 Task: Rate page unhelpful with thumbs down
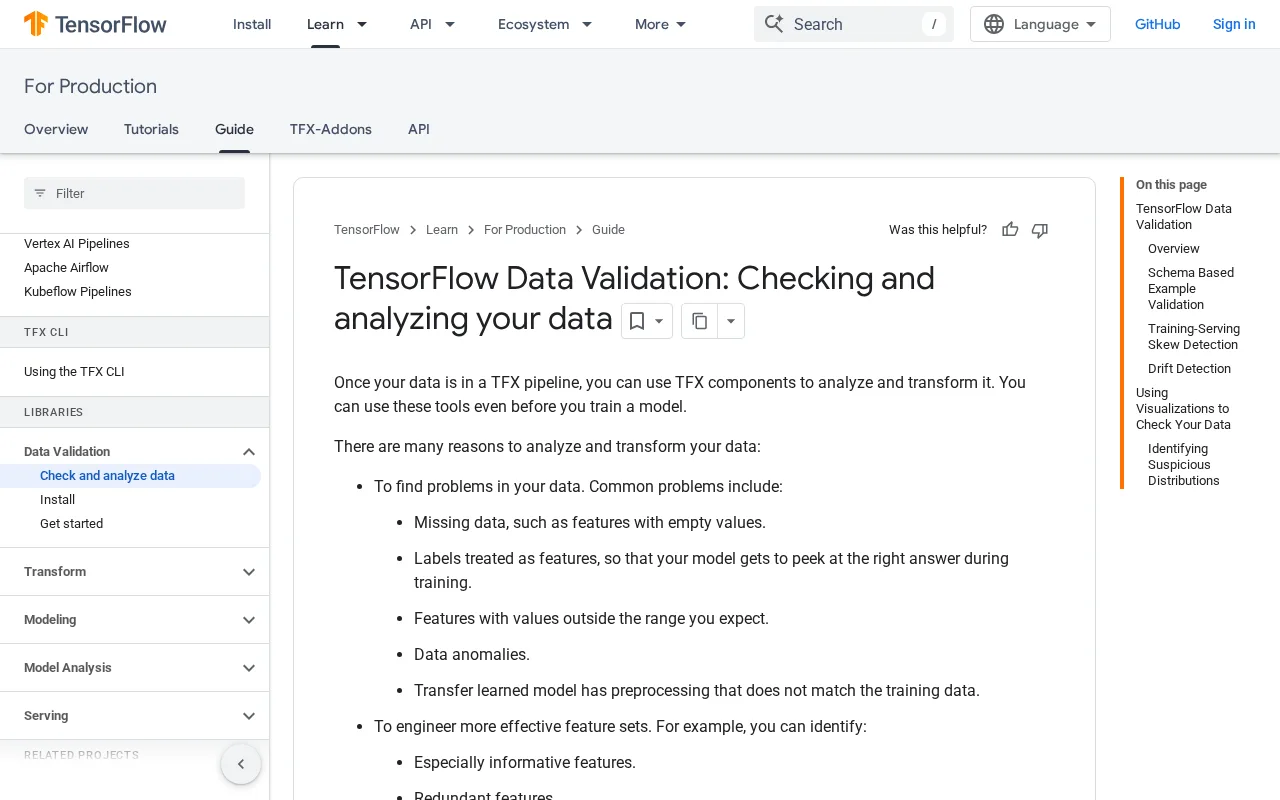click(x=1040, y=230)
